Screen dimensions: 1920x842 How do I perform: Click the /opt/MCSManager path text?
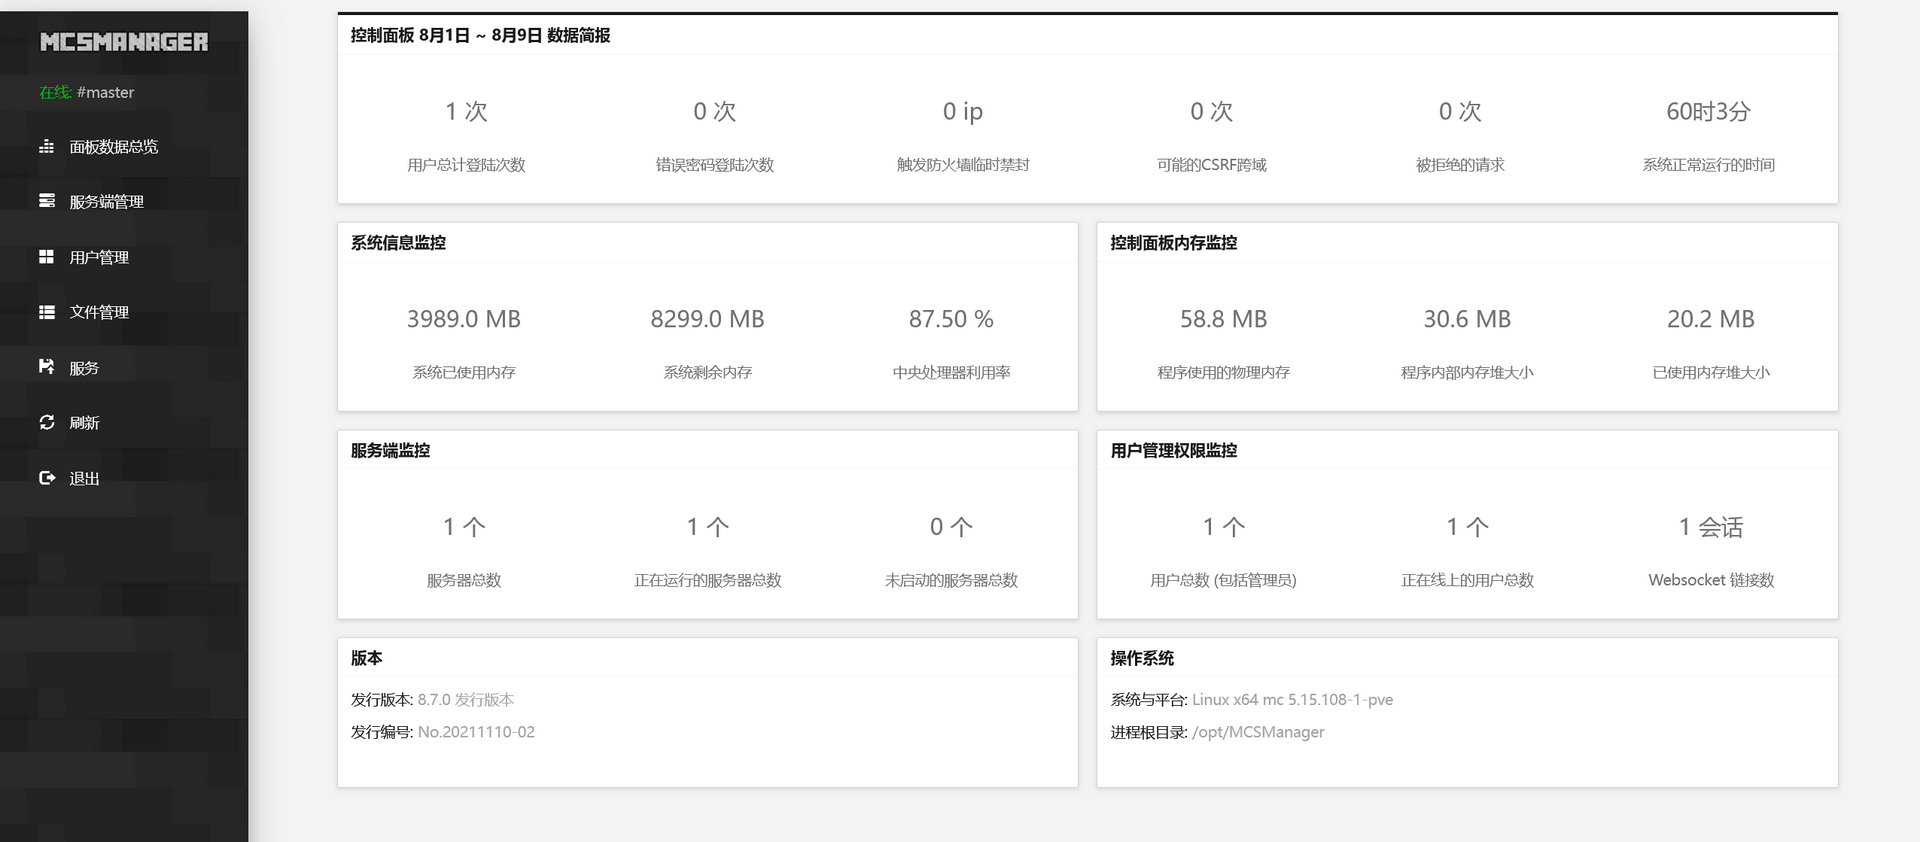(1258, 732)
